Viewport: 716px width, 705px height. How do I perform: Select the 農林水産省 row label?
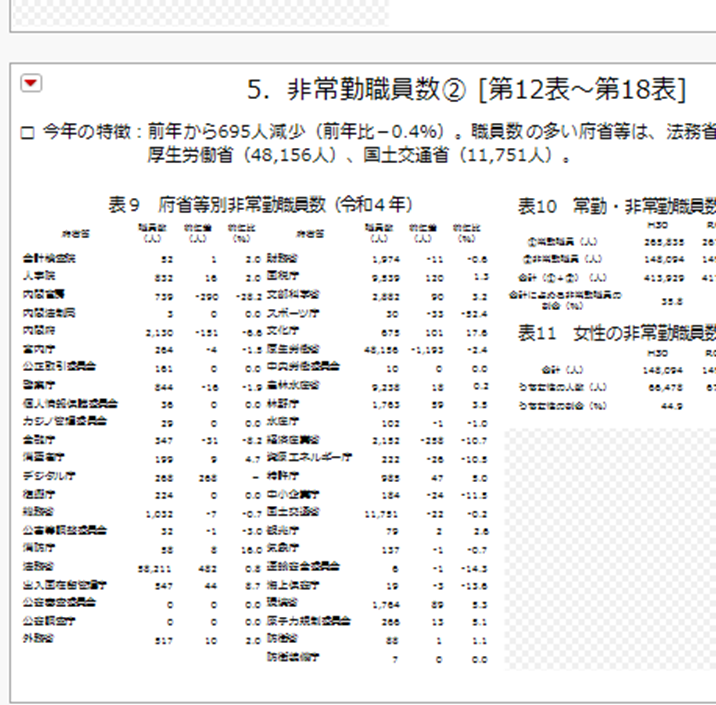point(293,385)
